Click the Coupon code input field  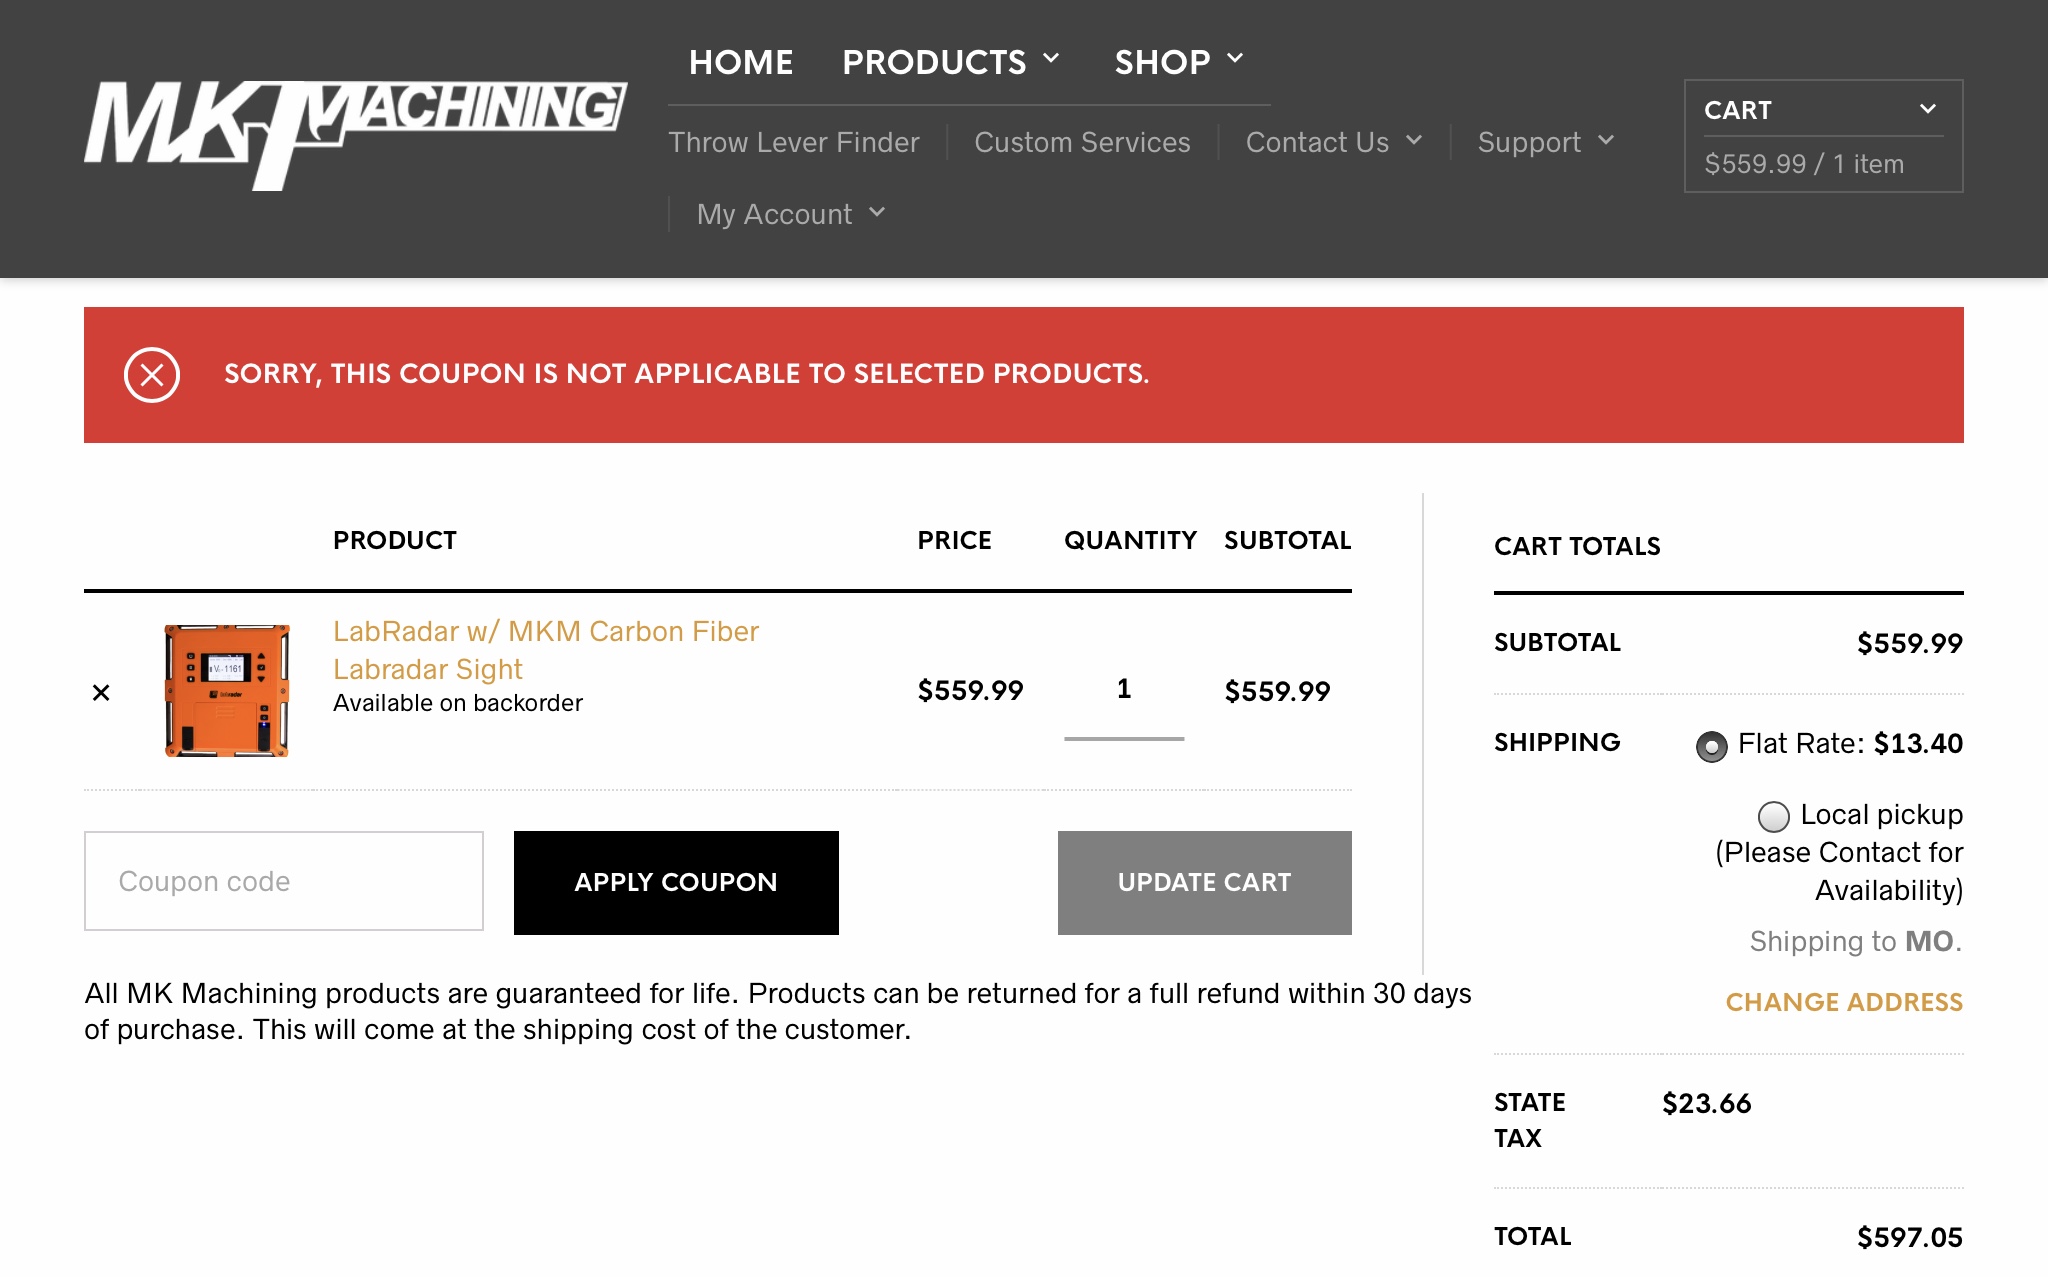point(284,881)
